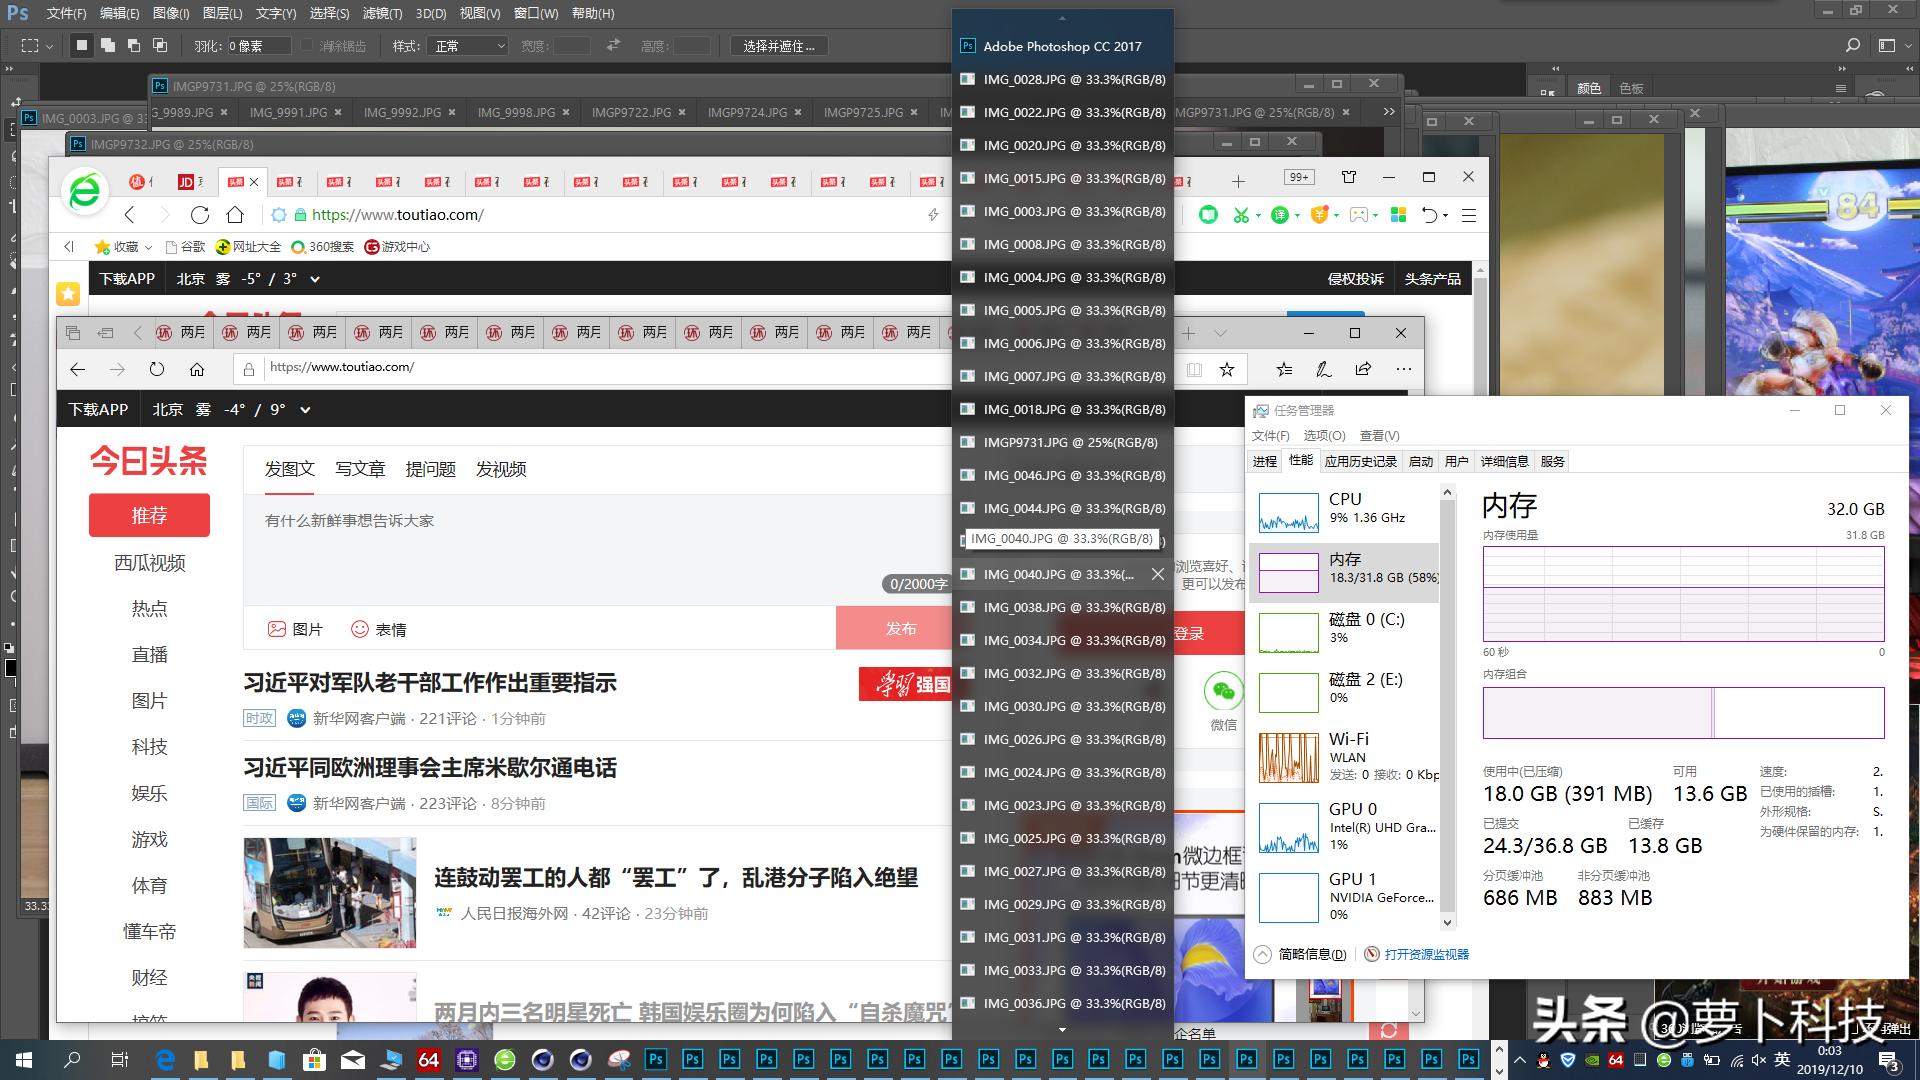Click the gamepad game center icon in browser toolbar
The height and width of the screenshot is (1080, 1920).
1359,215
